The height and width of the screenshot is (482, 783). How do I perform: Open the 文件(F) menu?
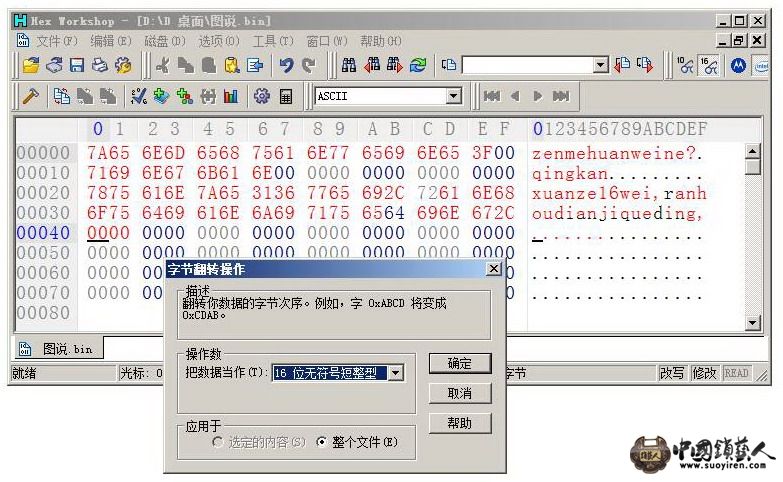point(56,41)
